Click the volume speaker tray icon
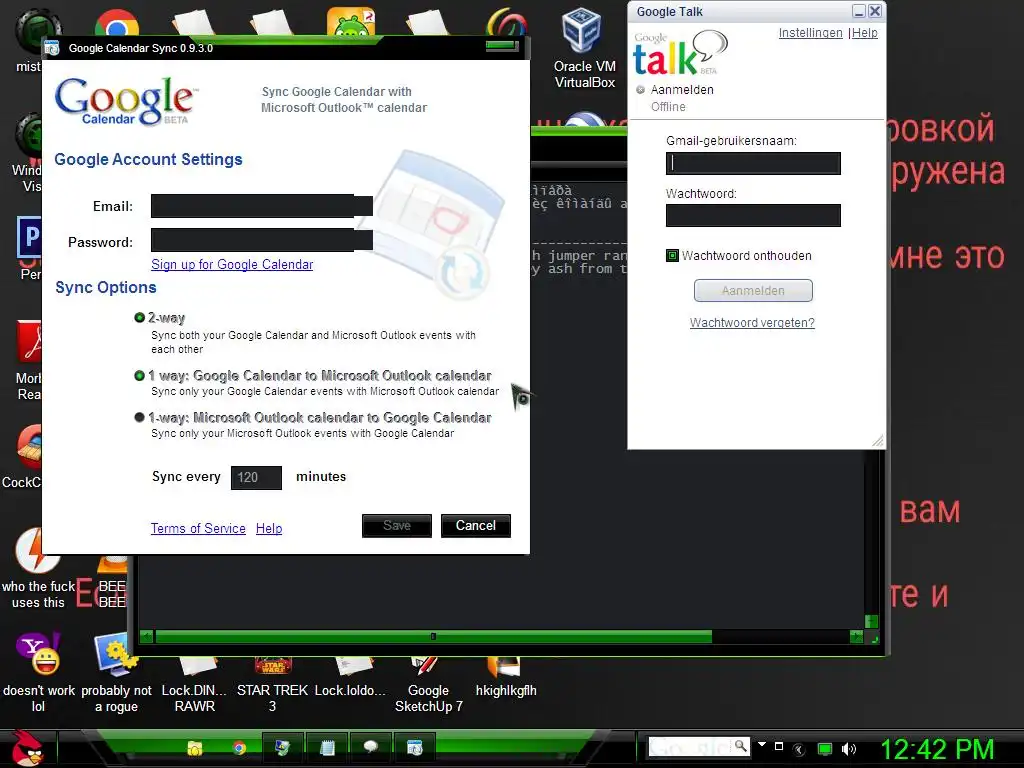 [848, 749]
